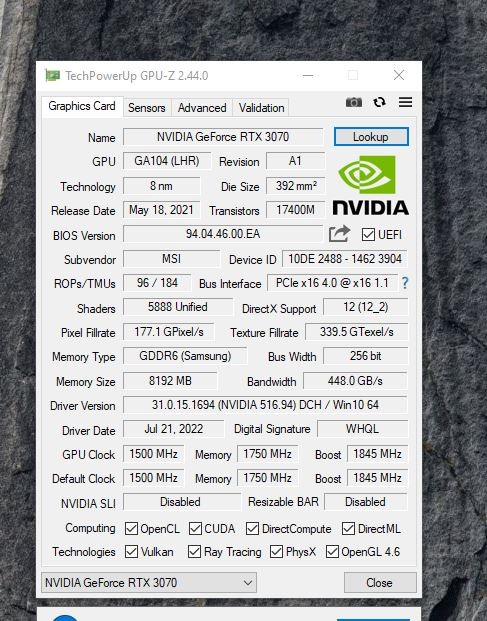
Task: Click the refresh arrows icon
Action: tap(379, 102)
